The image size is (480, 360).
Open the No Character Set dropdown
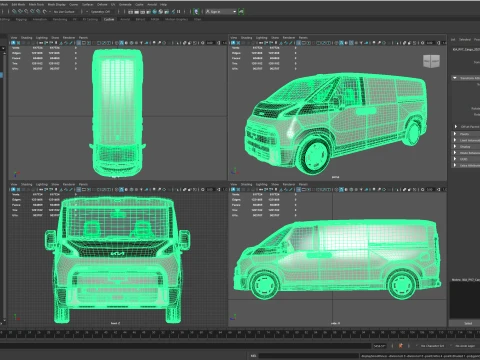(x=432, y=346)
